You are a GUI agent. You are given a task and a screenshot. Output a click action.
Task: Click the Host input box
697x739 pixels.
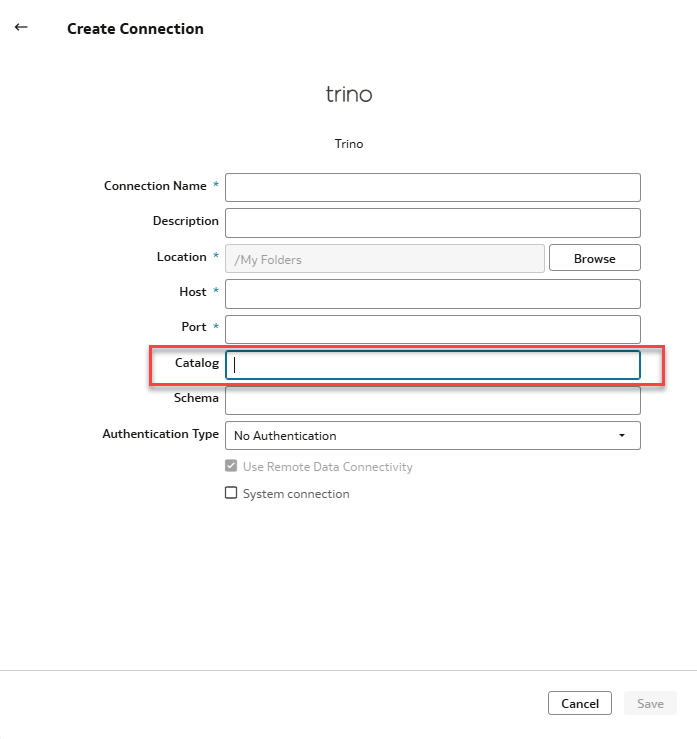click(x=433, y=294)
